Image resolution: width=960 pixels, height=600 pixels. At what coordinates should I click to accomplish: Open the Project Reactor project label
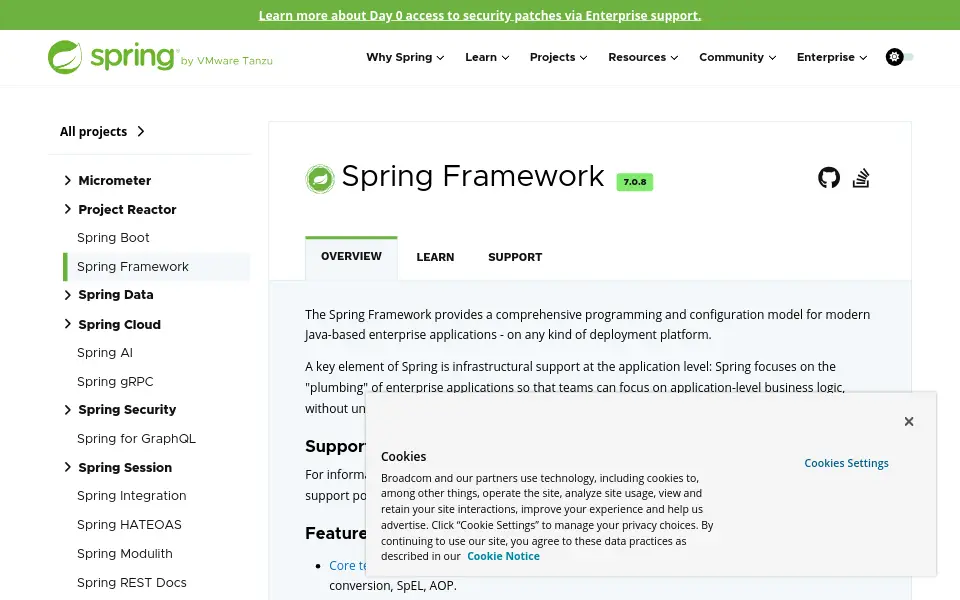(127, 209)
